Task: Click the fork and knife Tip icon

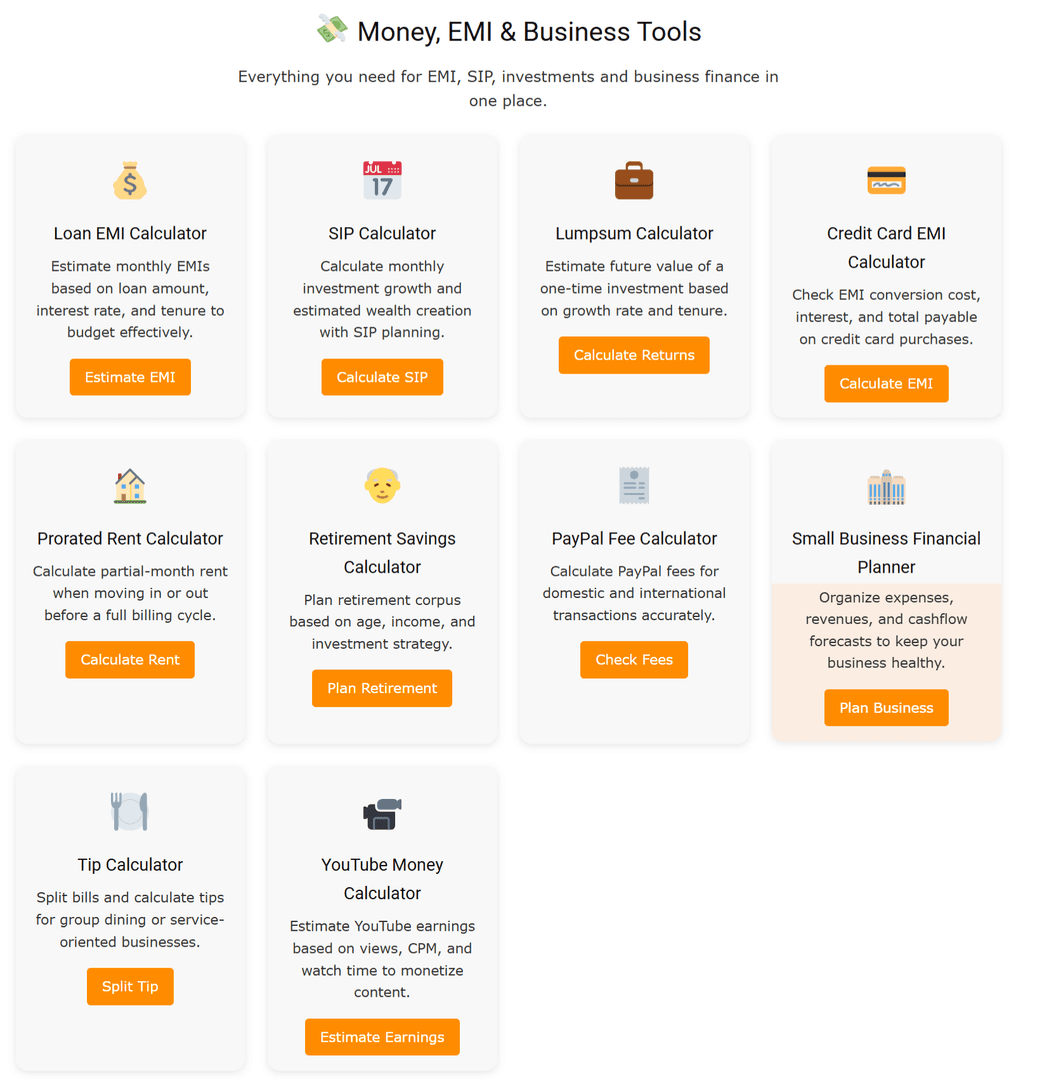Action: pyautogui.click(x=130, y=812)
